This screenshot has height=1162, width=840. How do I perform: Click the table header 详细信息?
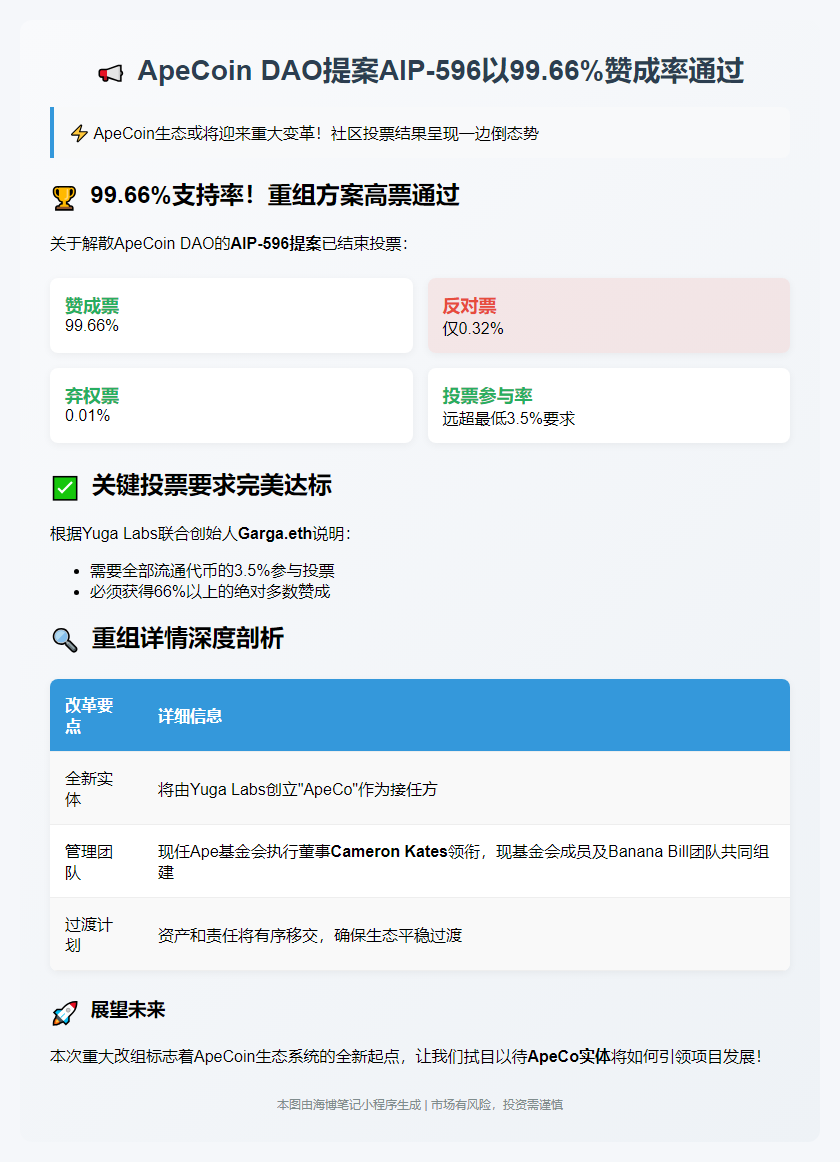coord(190,716)
